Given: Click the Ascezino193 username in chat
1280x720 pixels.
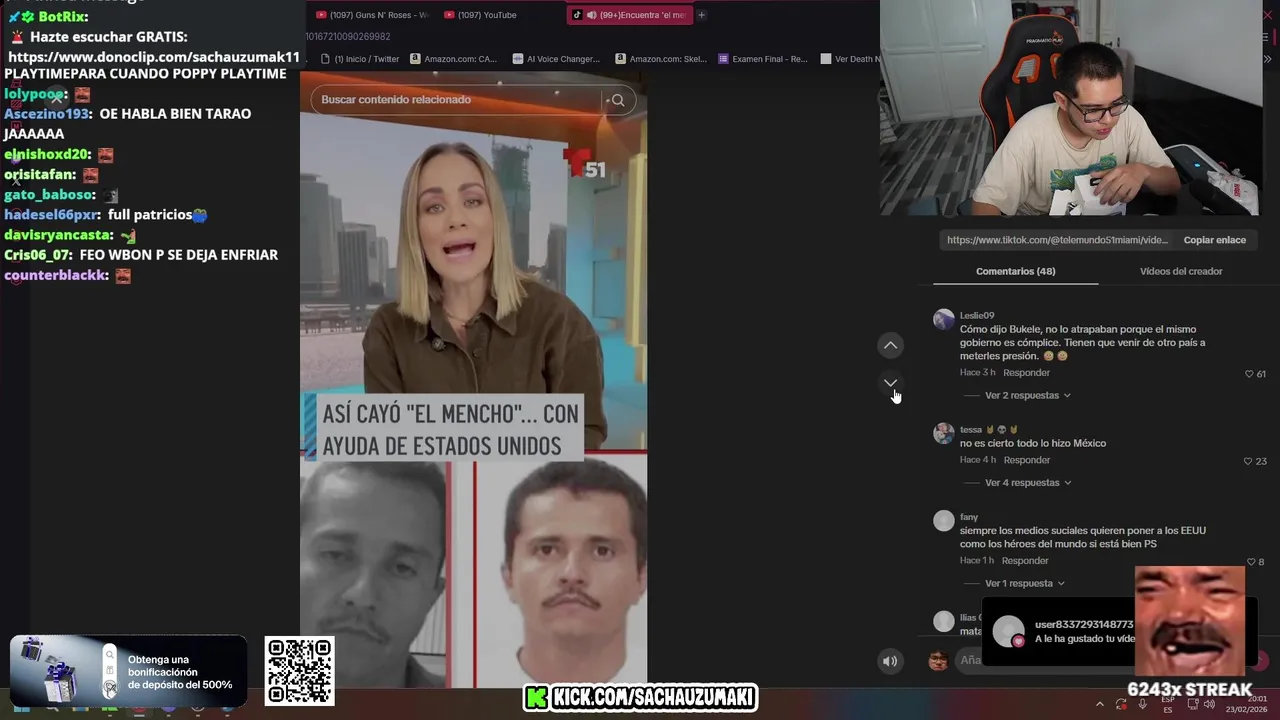Looking at the screenshot, I should pos(47,114).
